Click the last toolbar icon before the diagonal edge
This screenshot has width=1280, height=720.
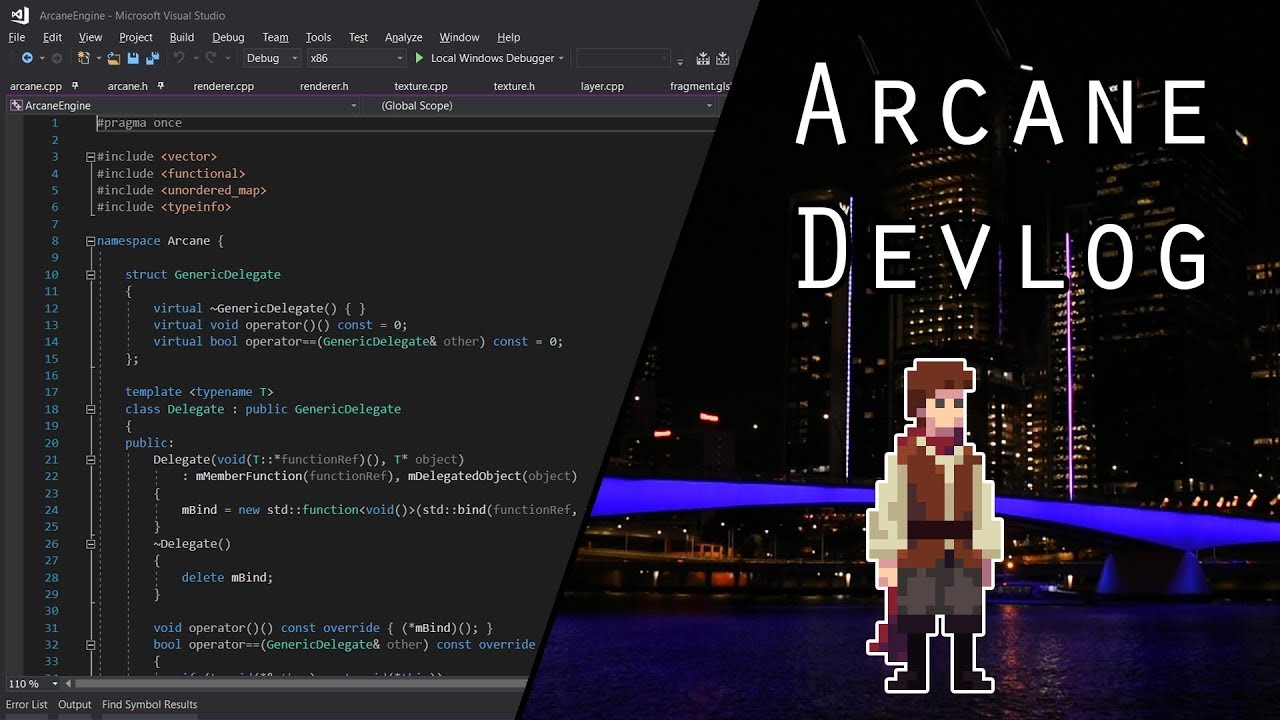723,58
